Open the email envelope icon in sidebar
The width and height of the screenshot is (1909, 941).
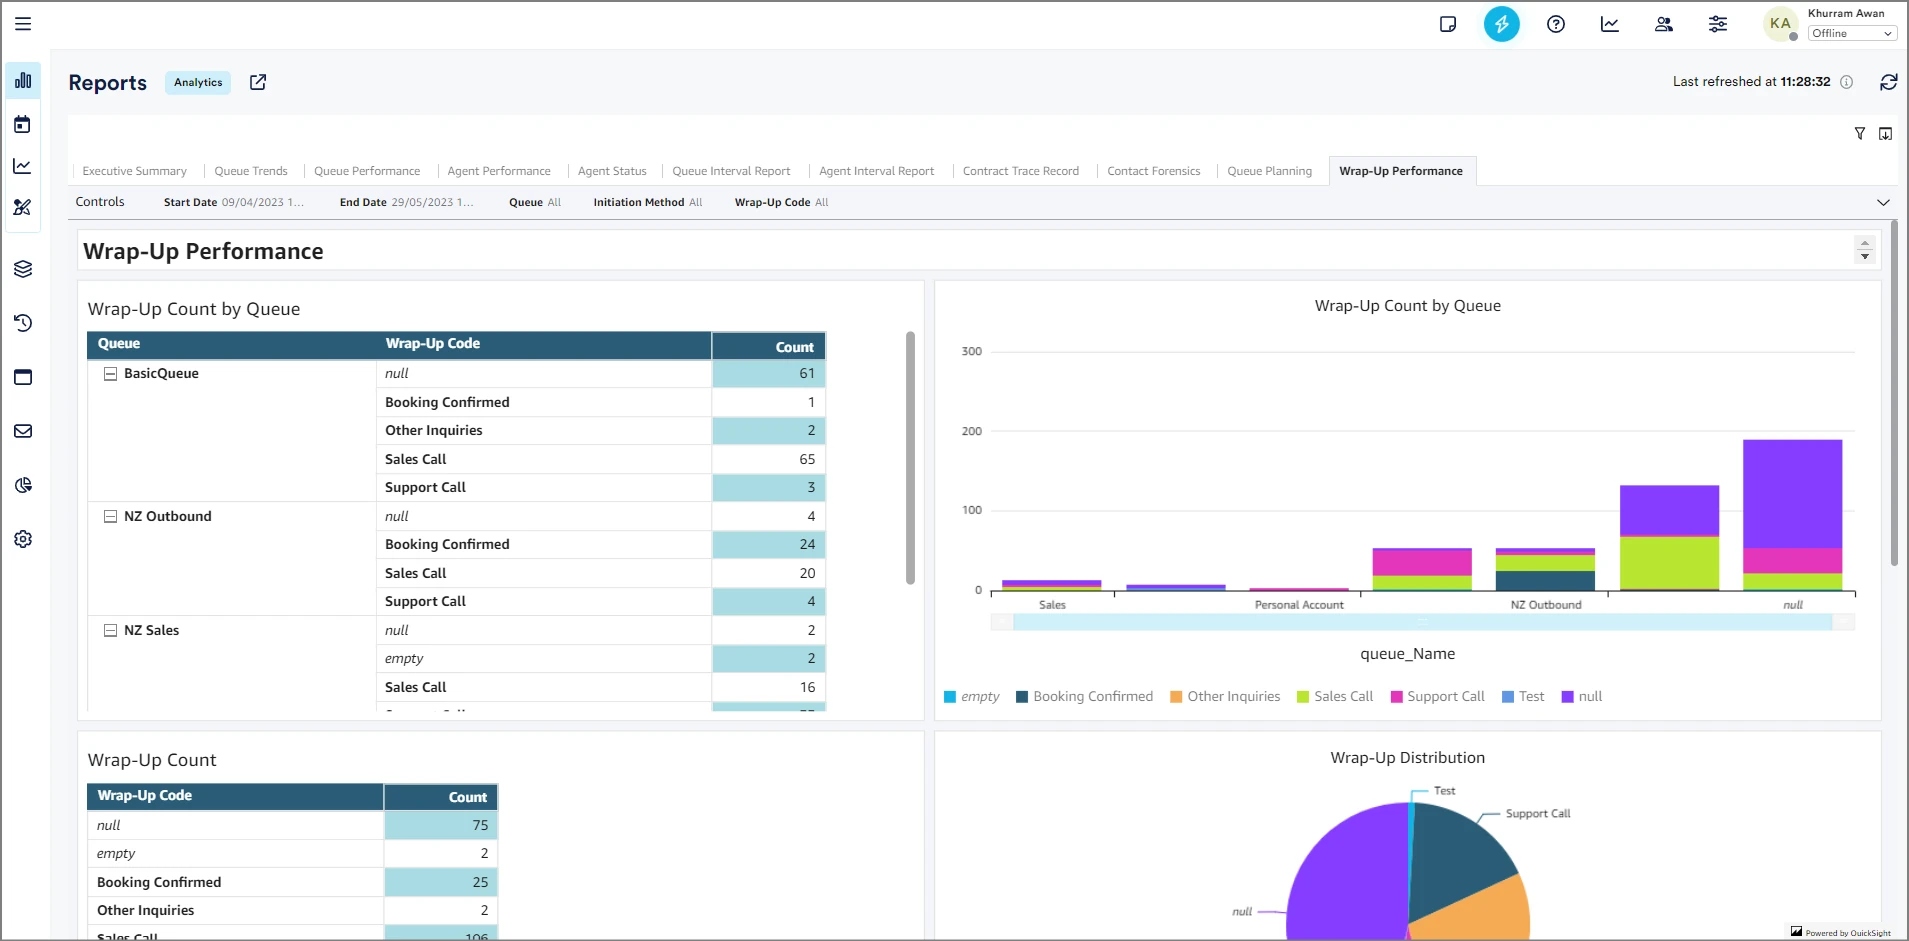click(23, 431)
